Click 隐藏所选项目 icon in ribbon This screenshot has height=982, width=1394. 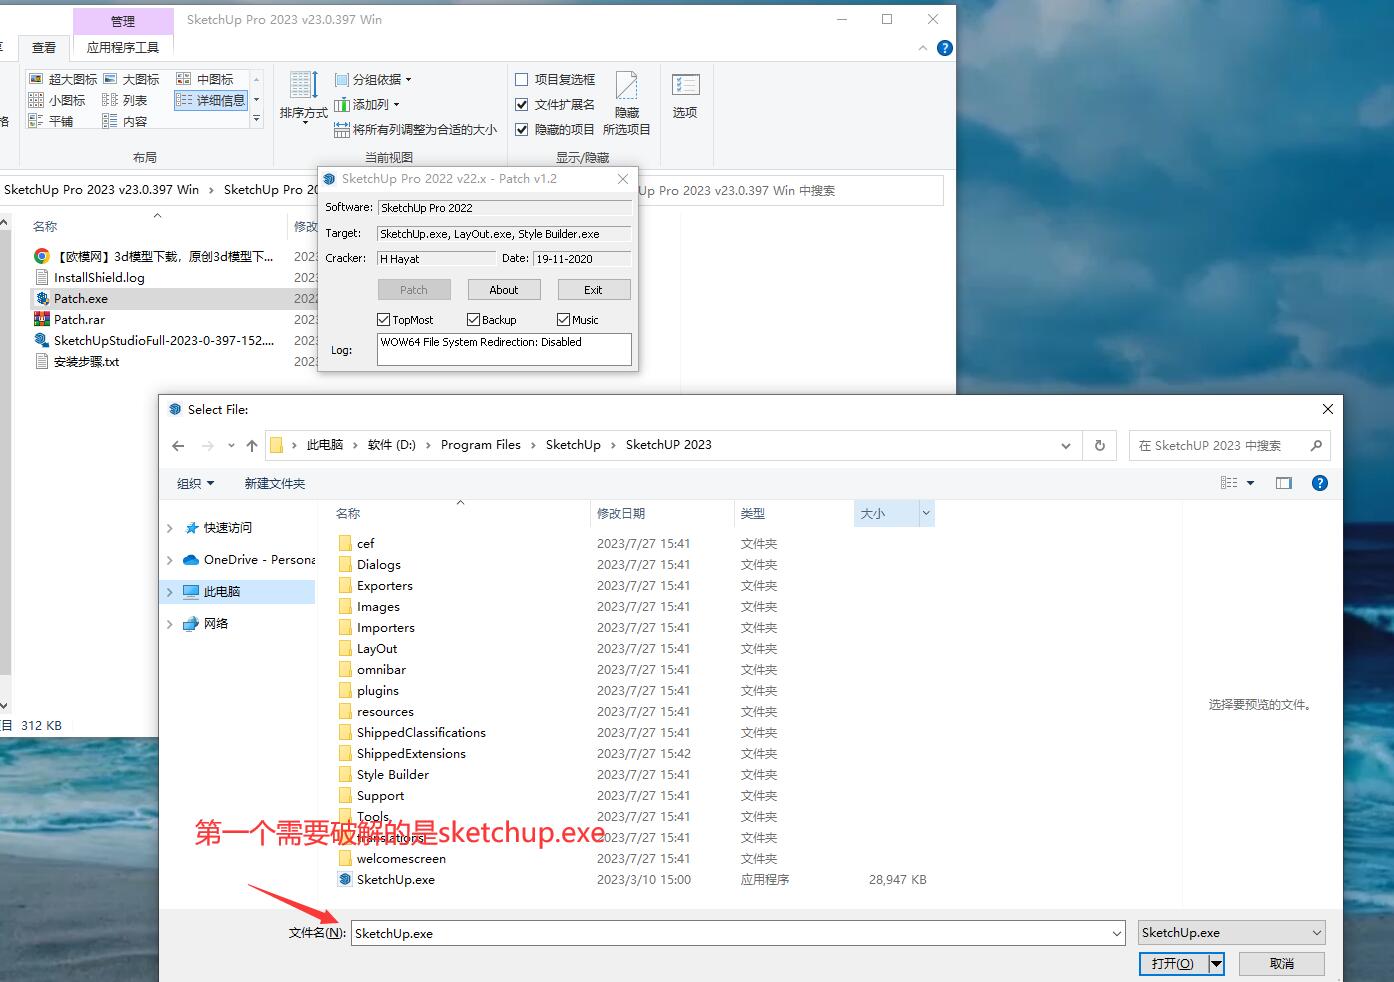[627, 103]
